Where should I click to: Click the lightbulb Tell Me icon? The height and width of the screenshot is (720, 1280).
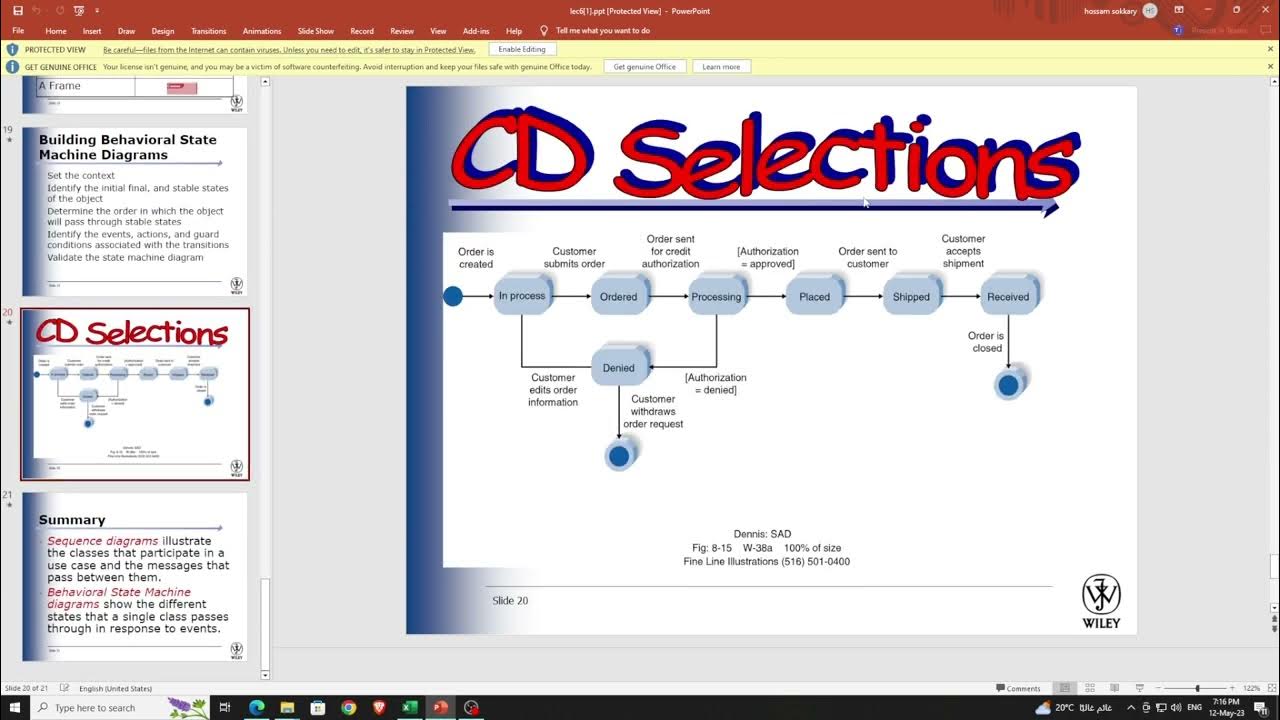(x=544, y=31)
